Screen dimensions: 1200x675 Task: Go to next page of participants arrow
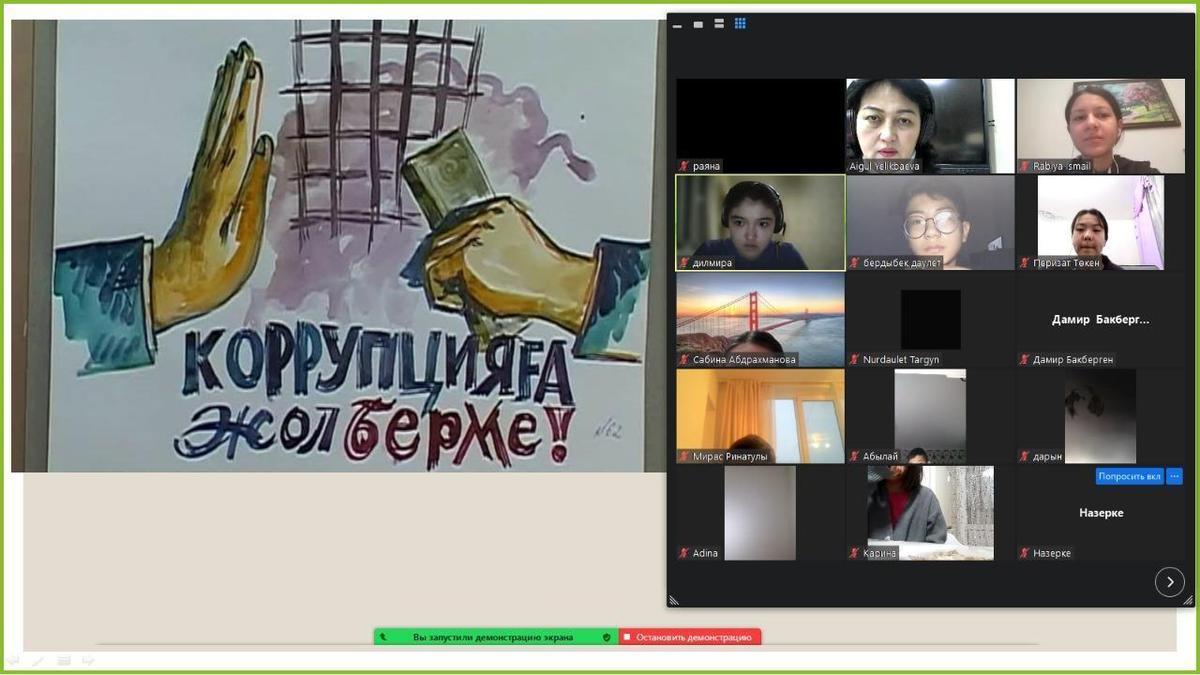coord(1169,582)
